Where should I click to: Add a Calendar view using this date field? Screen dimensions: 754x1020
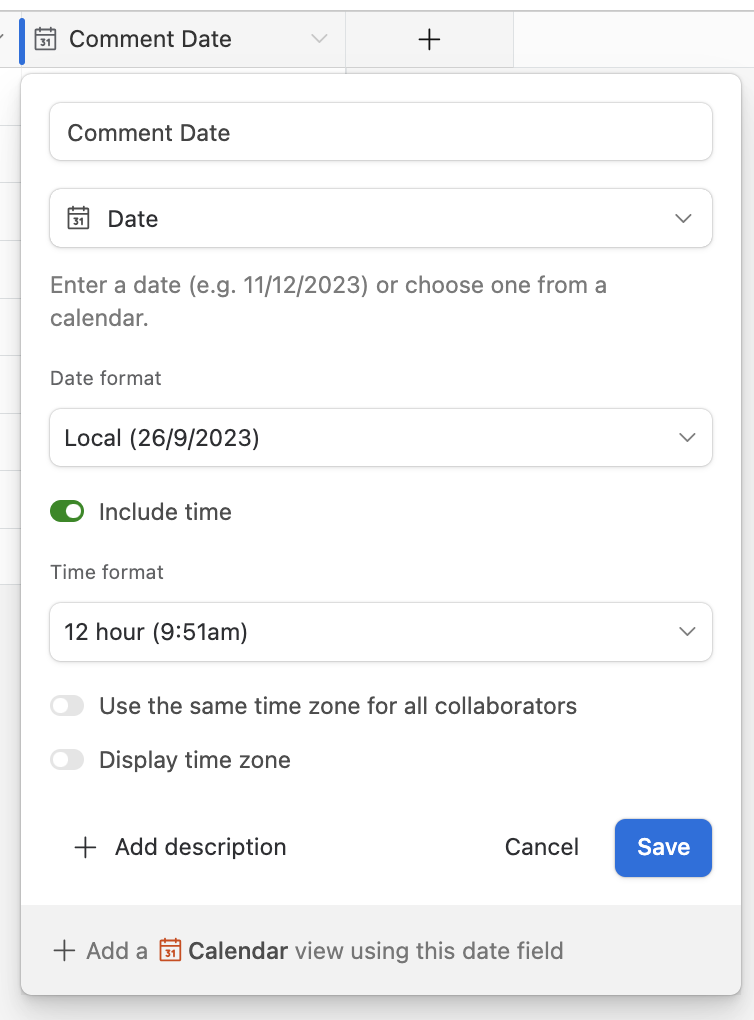pyautogui.click(x=308, y=950)
